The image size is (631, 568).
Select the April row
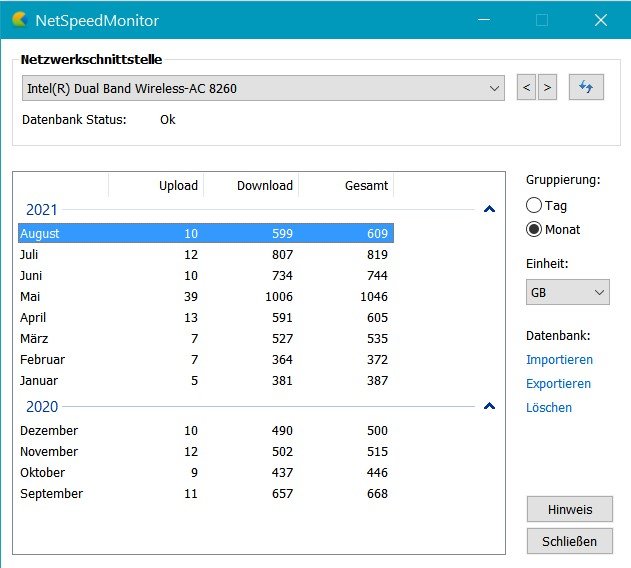pyautogui.click(x=206, y=317)
